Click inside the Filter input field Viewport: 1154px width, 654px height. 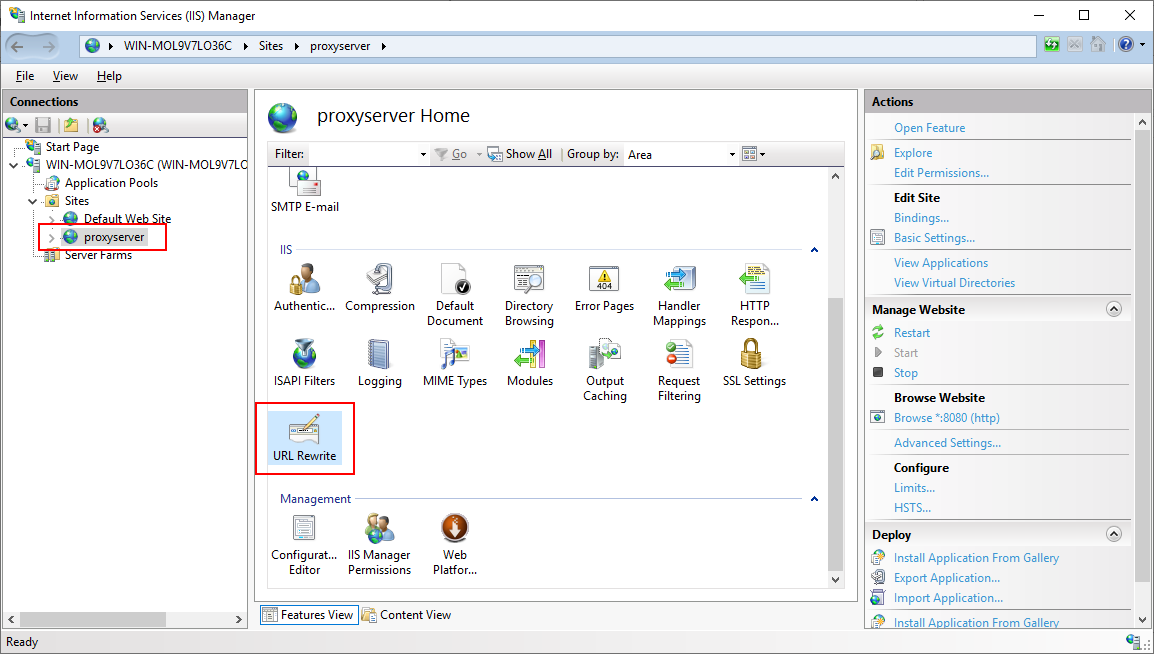365,155
